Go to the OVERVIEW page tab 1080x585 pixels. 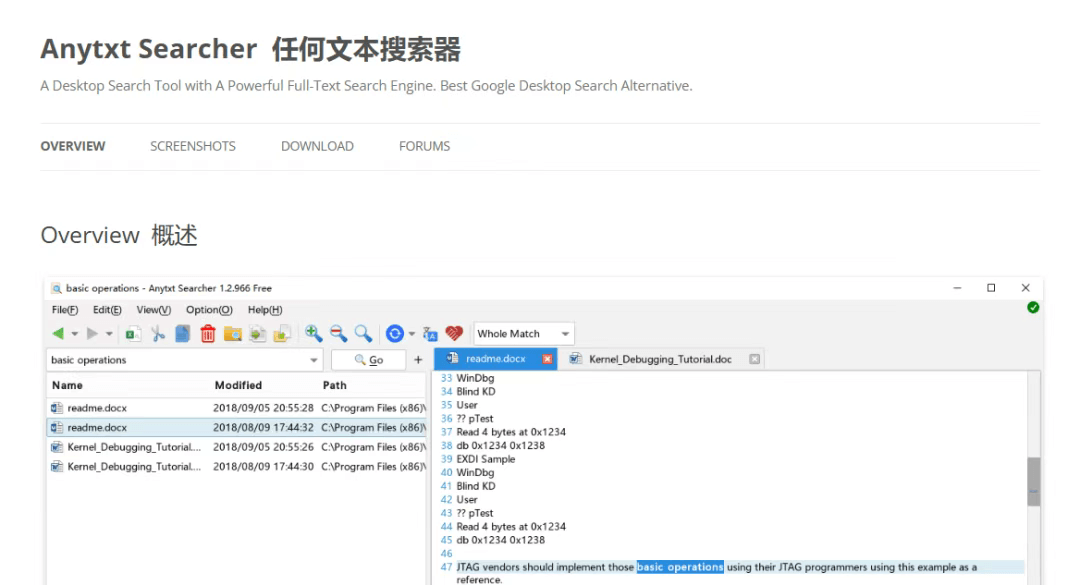click(x=73, y=146)
